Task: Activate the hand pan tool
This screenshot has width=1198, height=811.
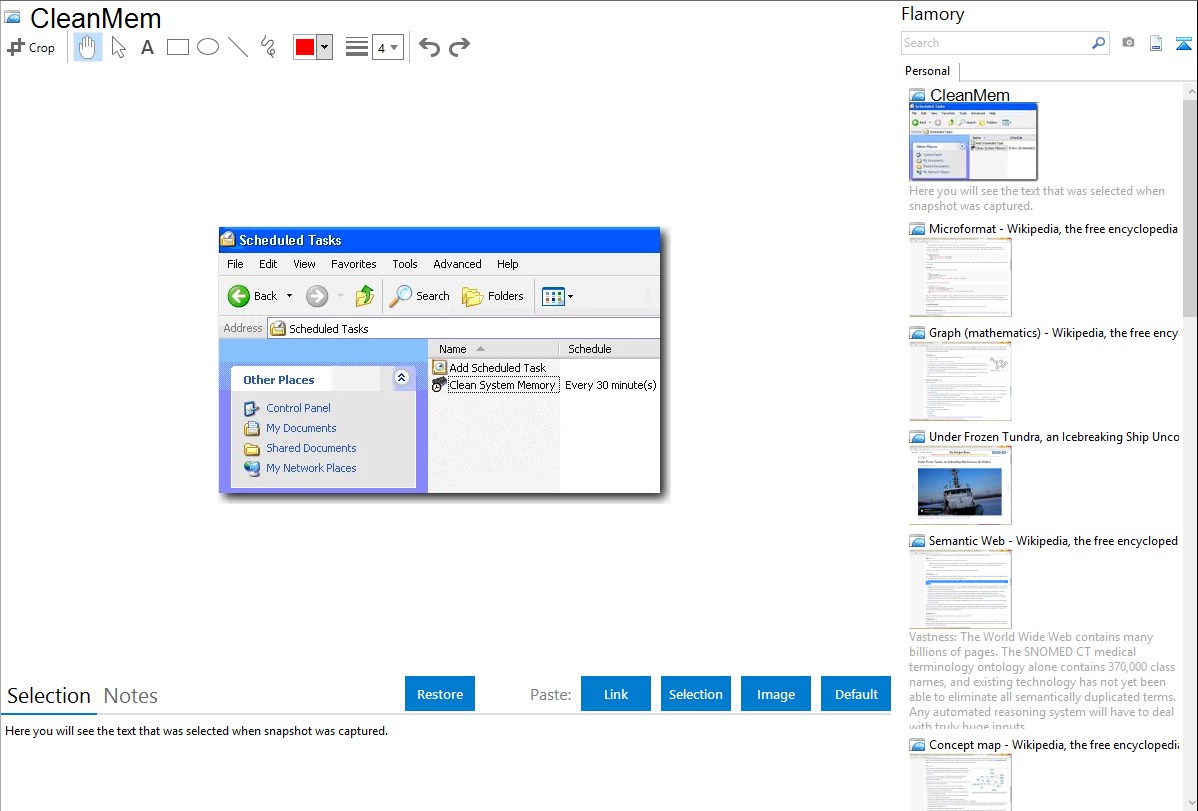Action: pyautogui.click(x=88, y=47)
